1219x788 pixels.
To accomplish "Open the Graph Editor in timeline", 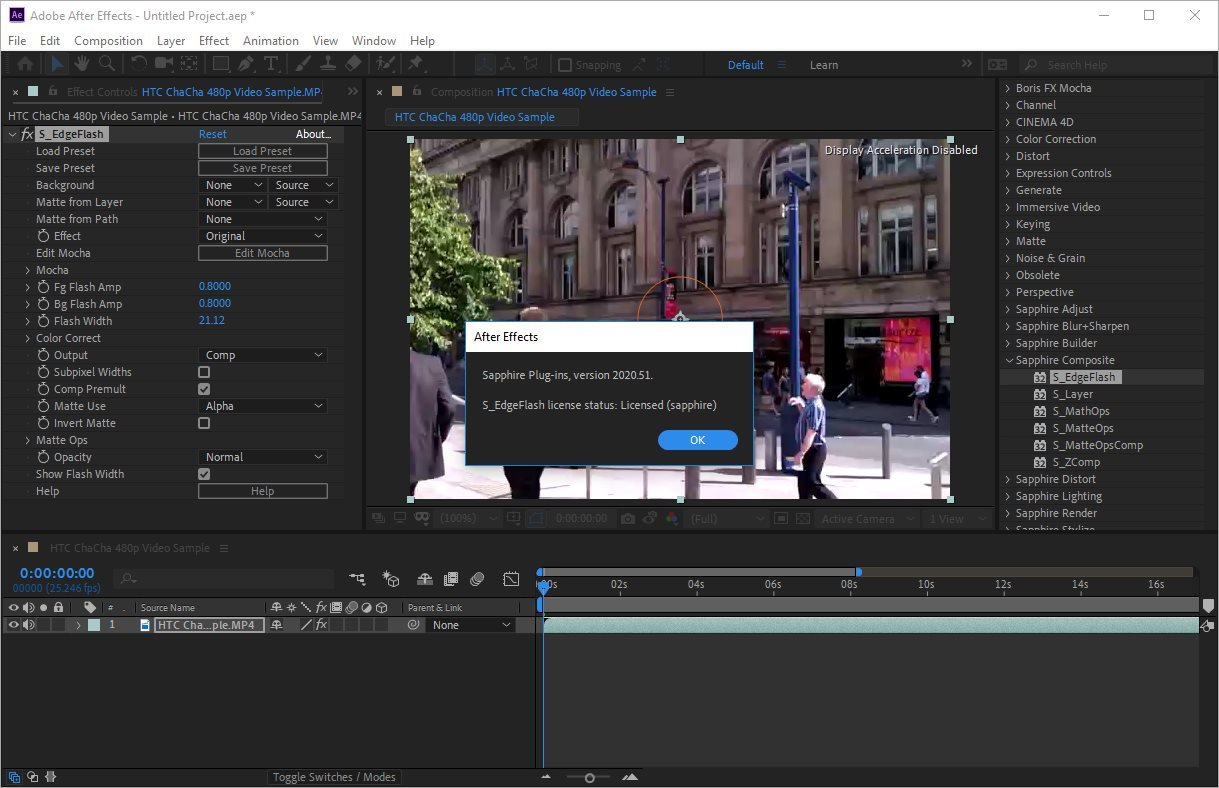I will (x=511, y=579).
